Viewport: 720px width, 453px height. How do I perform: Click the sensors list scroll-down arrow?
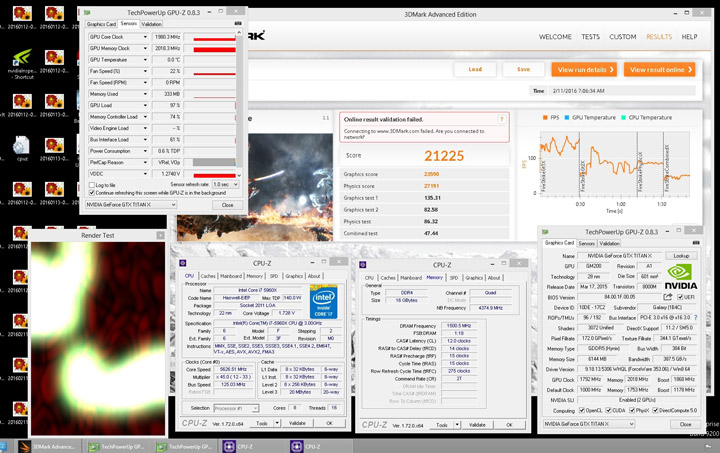point(239,175)
